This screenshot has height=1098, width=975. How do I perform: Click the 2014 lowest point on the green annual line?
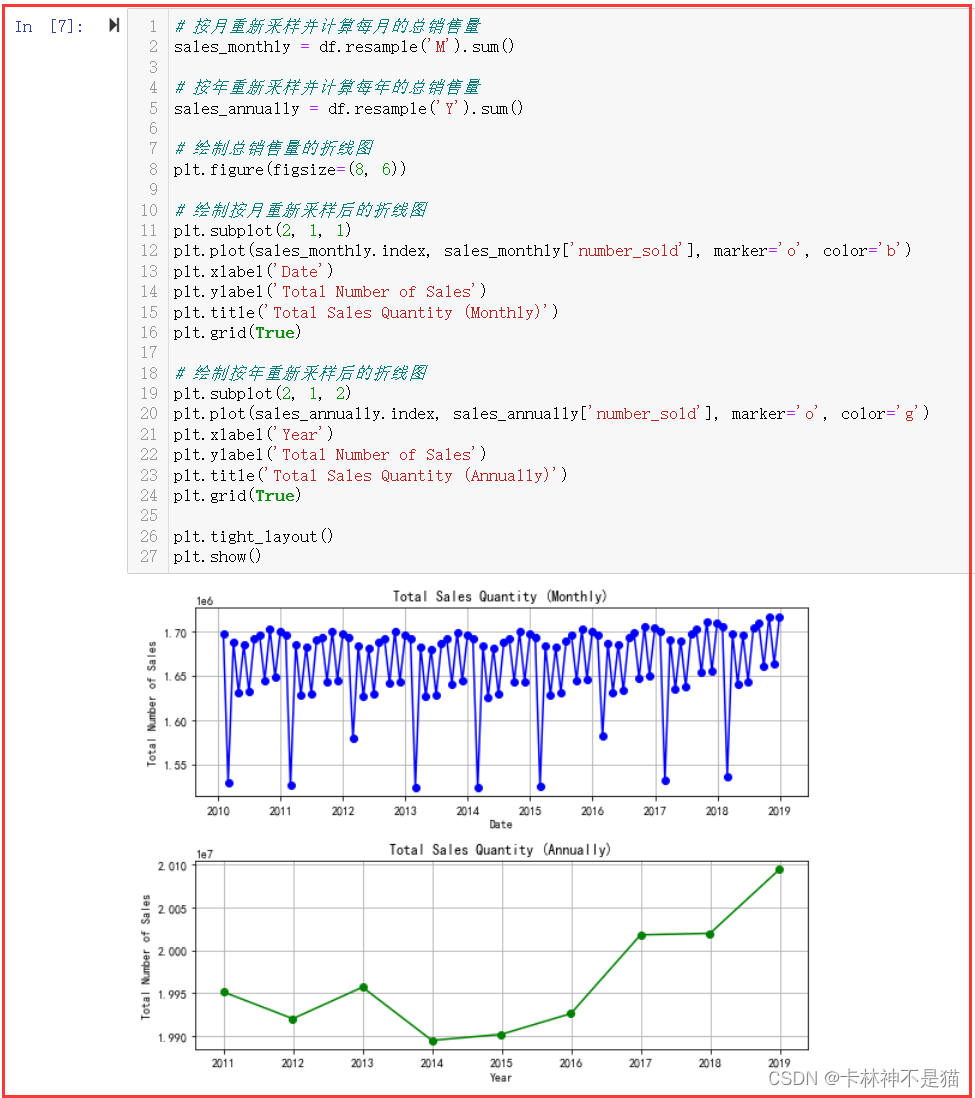pos(432,1041)
